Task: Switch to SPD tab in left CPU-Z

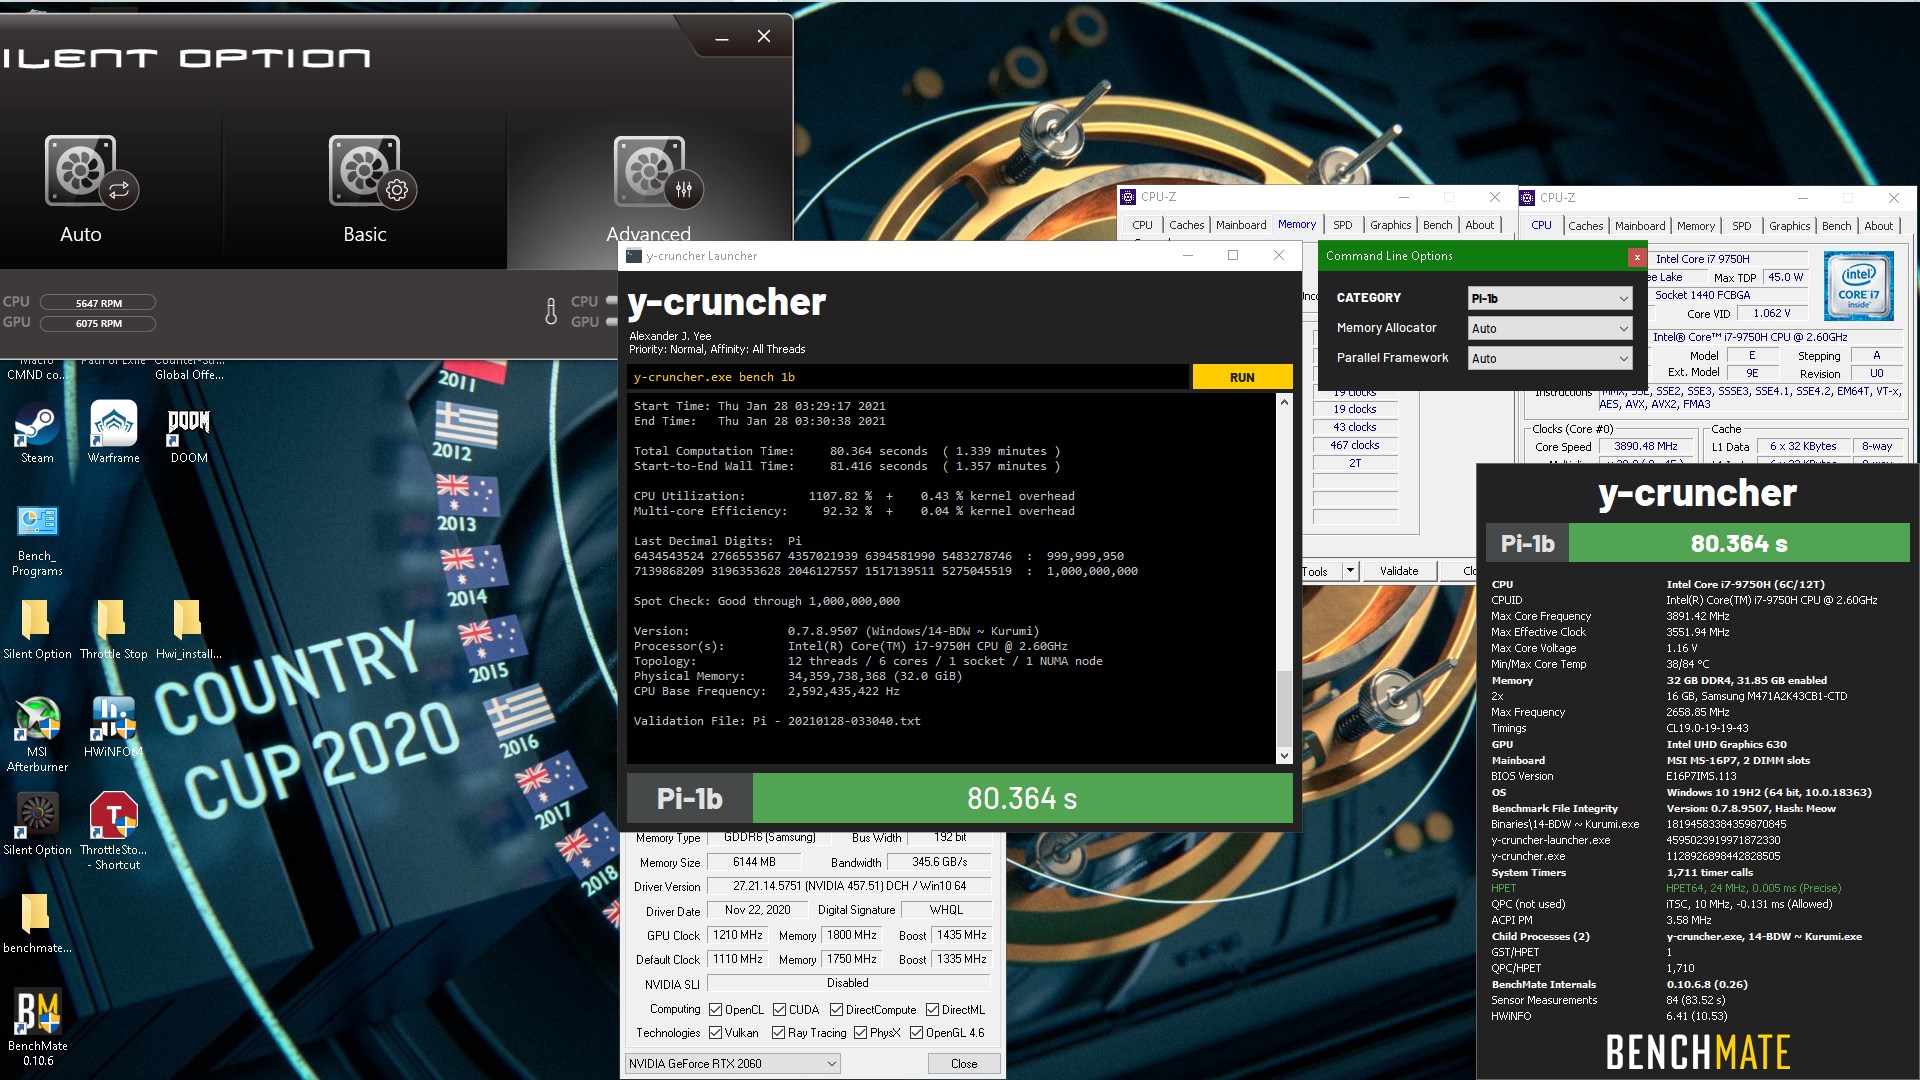Action: click(1343, 225)
